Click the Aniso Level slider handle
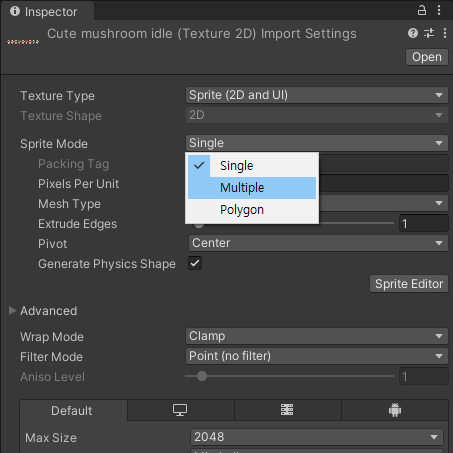This screenshot has height=453, width=453. click(202, 376)
